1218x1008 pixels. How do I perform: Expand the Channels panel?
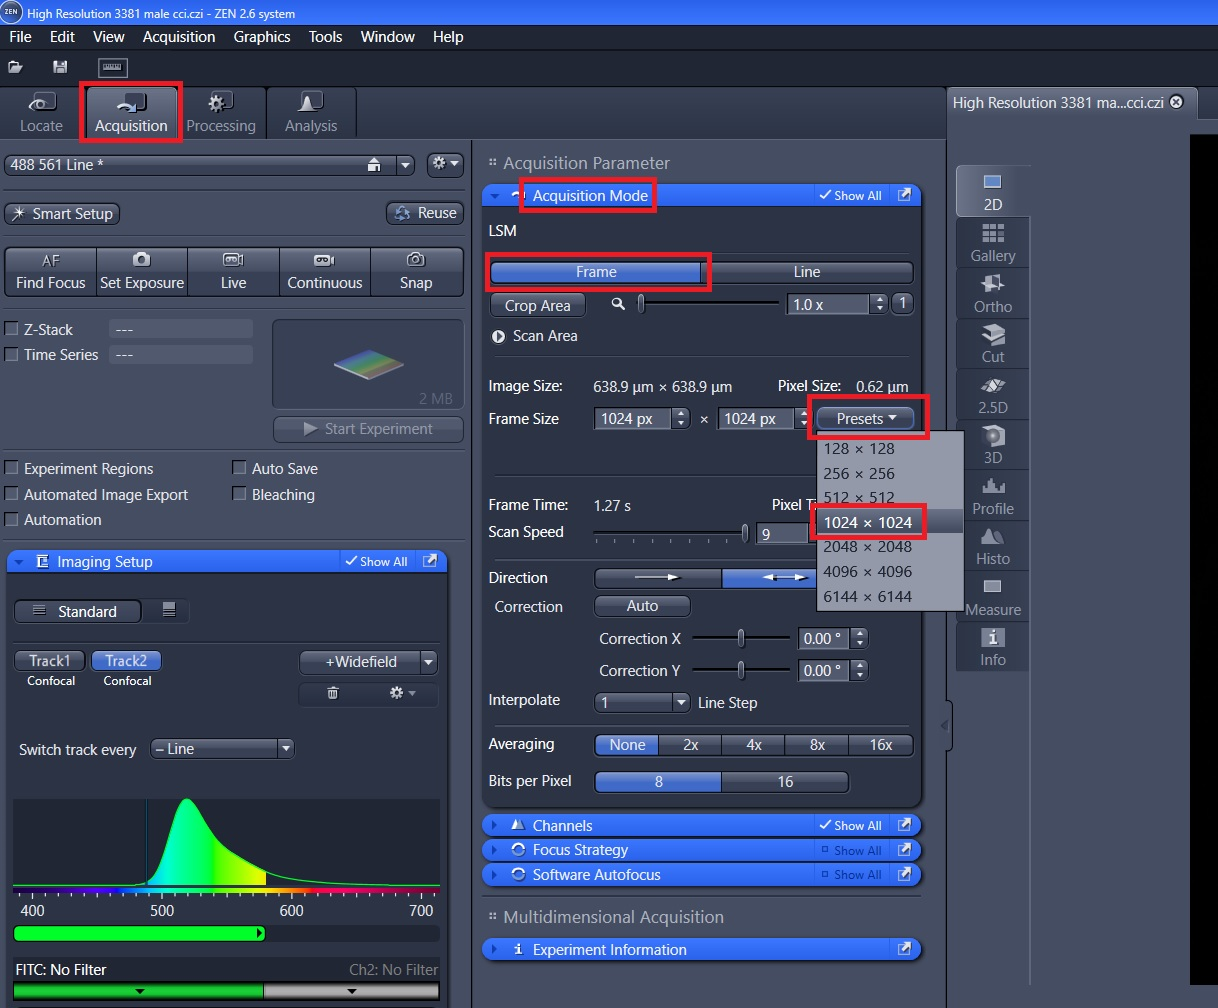(562, 826)
